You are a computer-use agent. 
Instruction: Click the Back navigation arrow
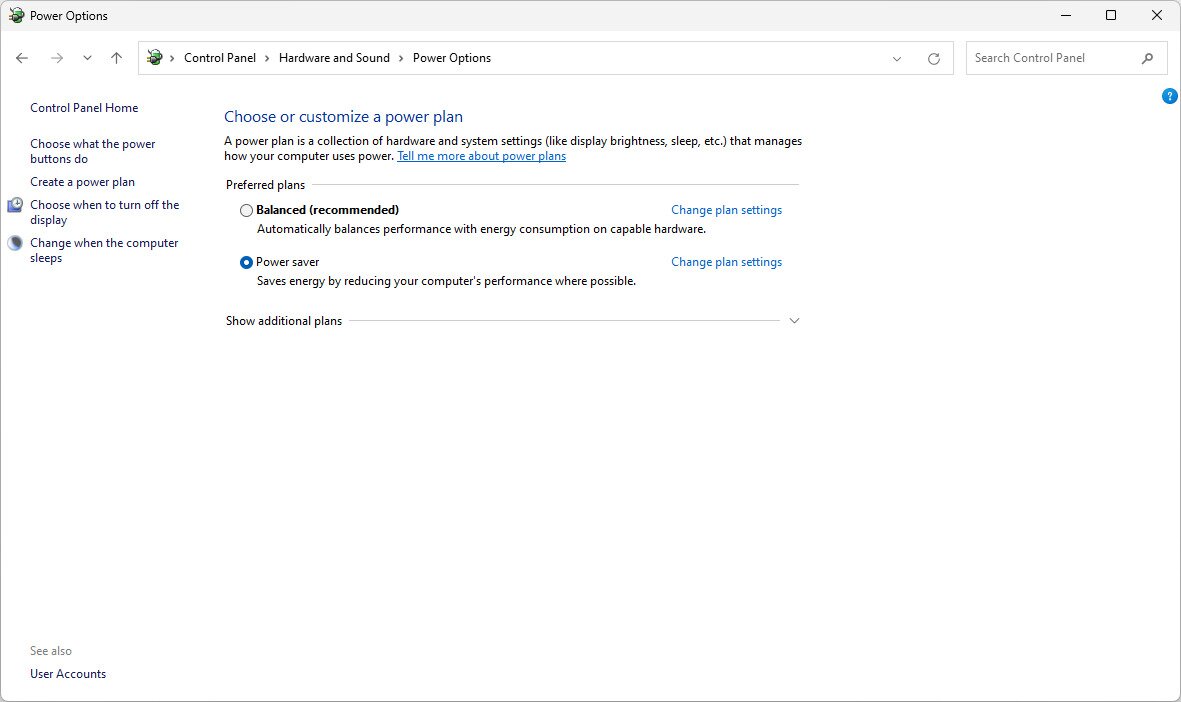click(22, 58)
